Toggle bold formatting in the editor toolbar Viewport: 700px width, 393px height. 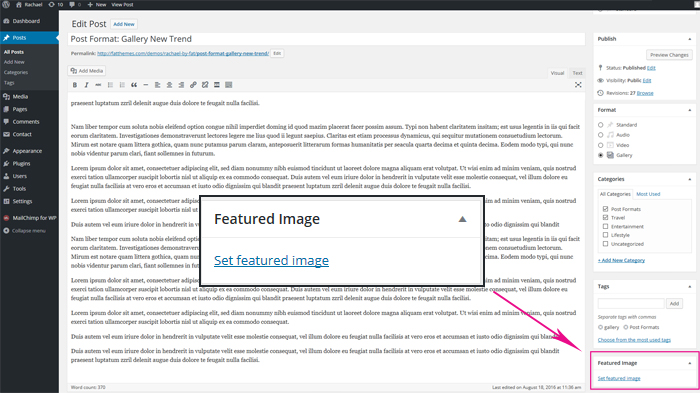75,85
